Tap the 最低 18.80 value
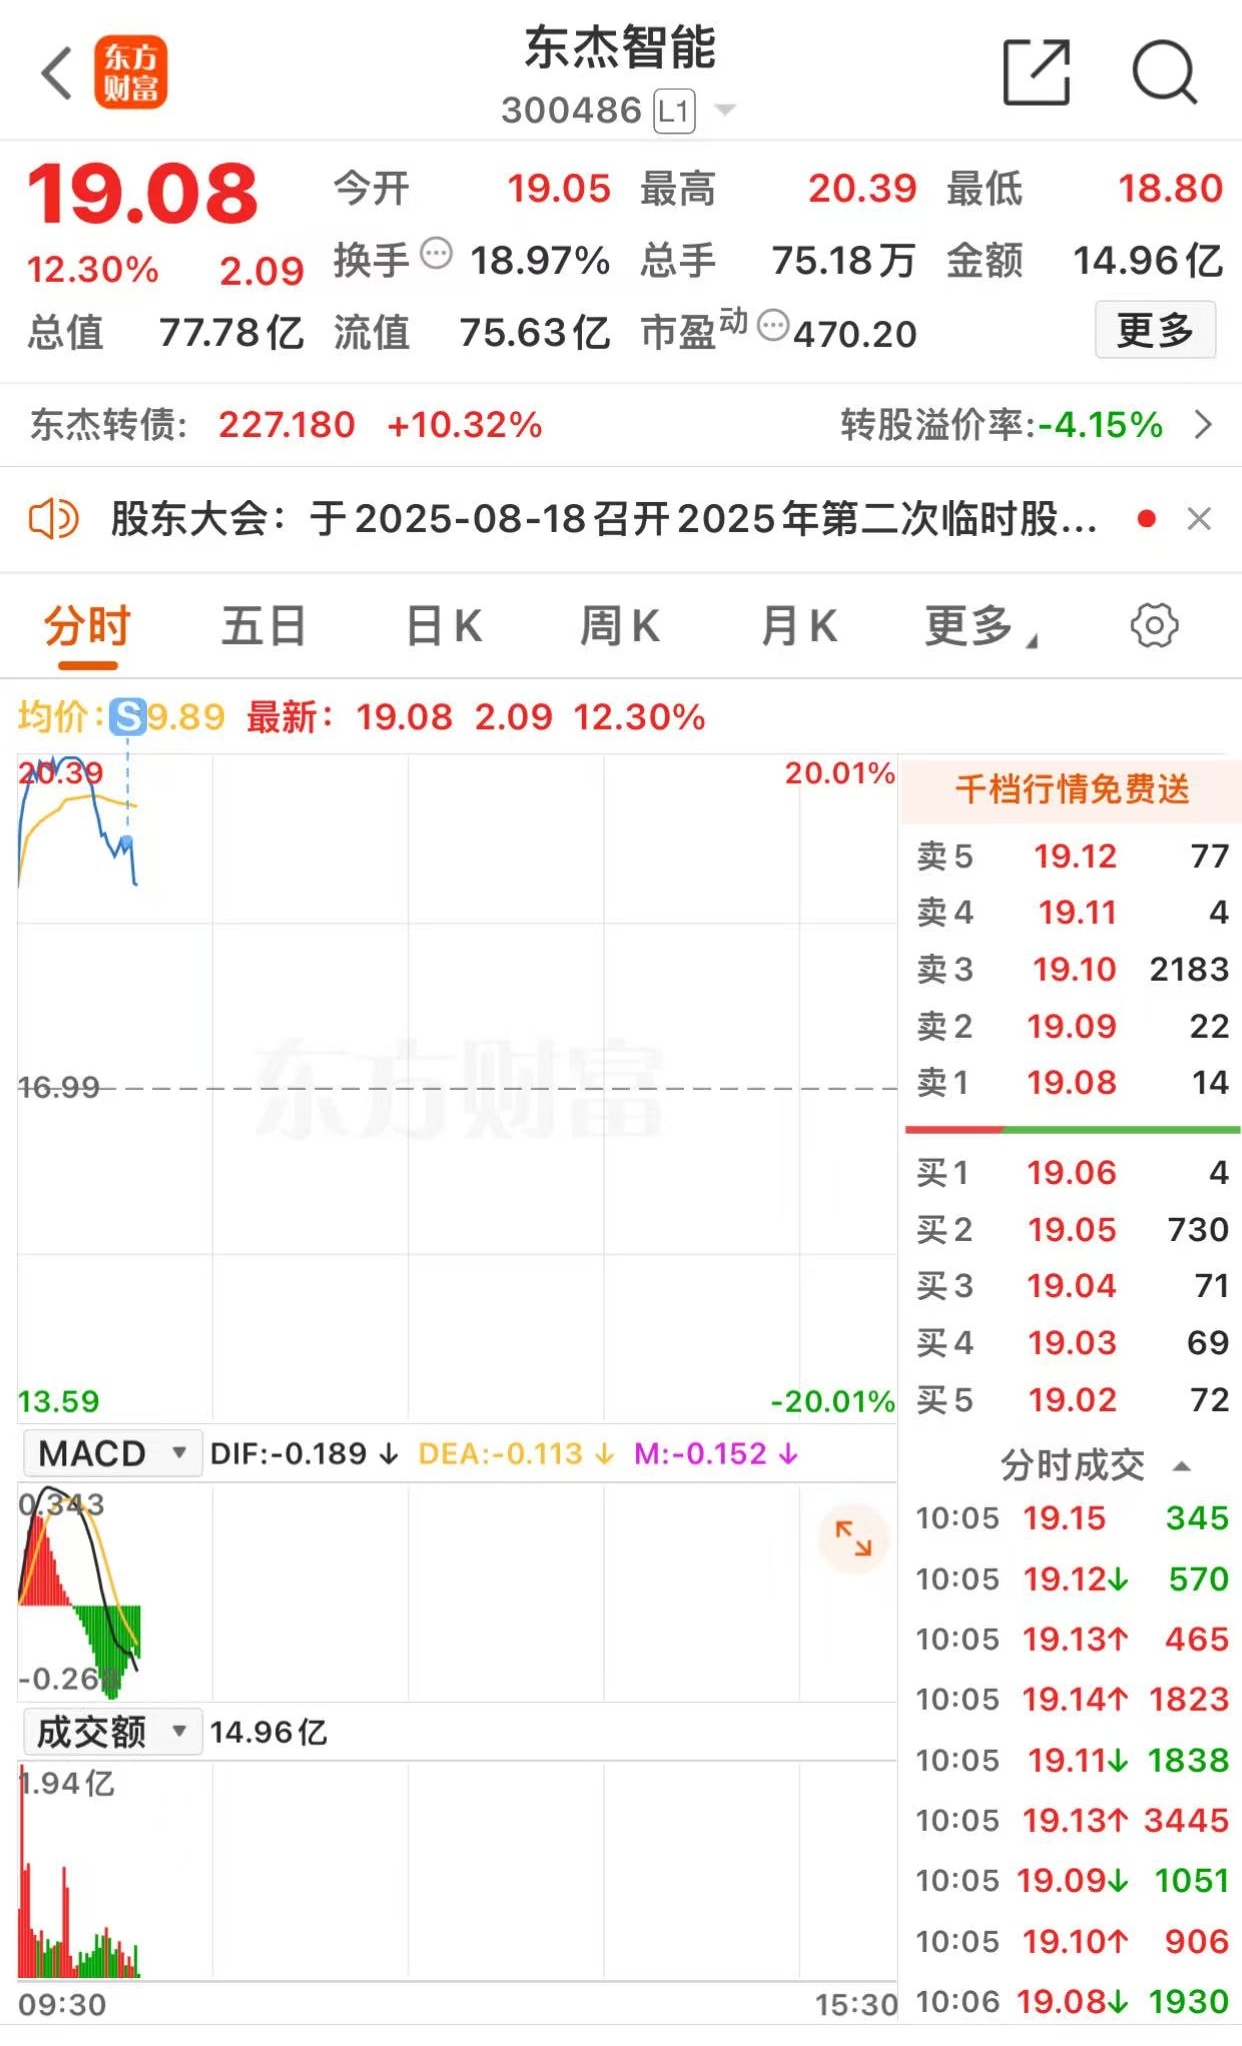This screenshot has width=1242, height=2046. [1170, 188]
